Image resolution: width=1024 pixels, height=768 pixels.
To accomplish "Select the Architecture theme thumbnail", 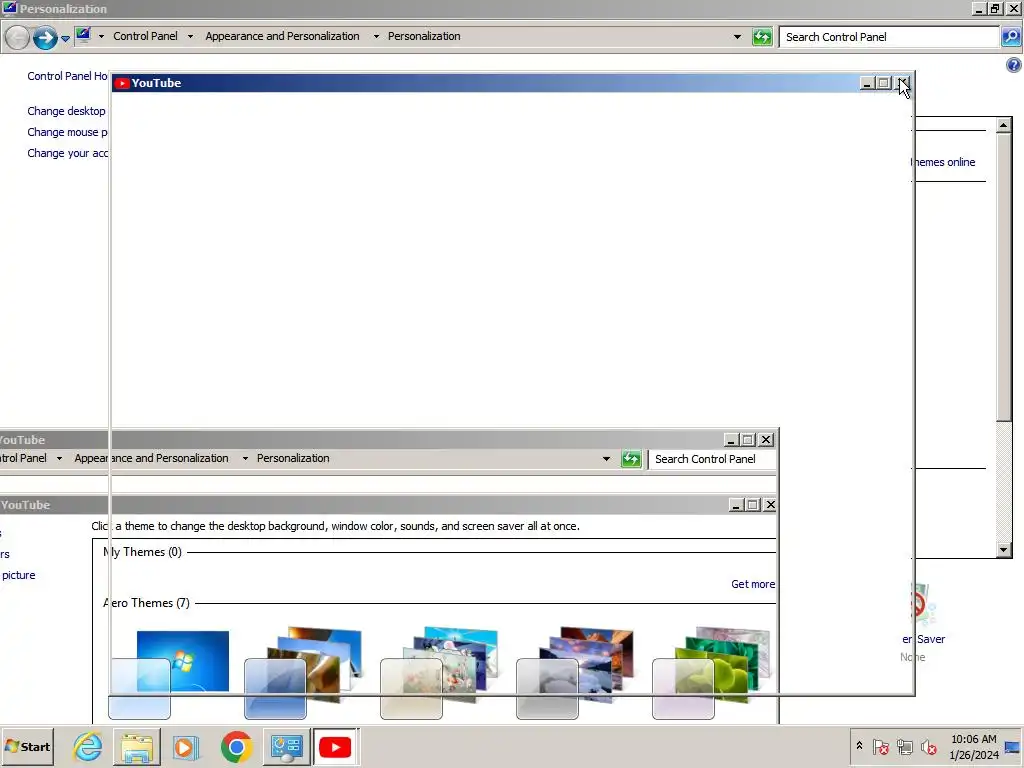I will (x=304, y=673).
